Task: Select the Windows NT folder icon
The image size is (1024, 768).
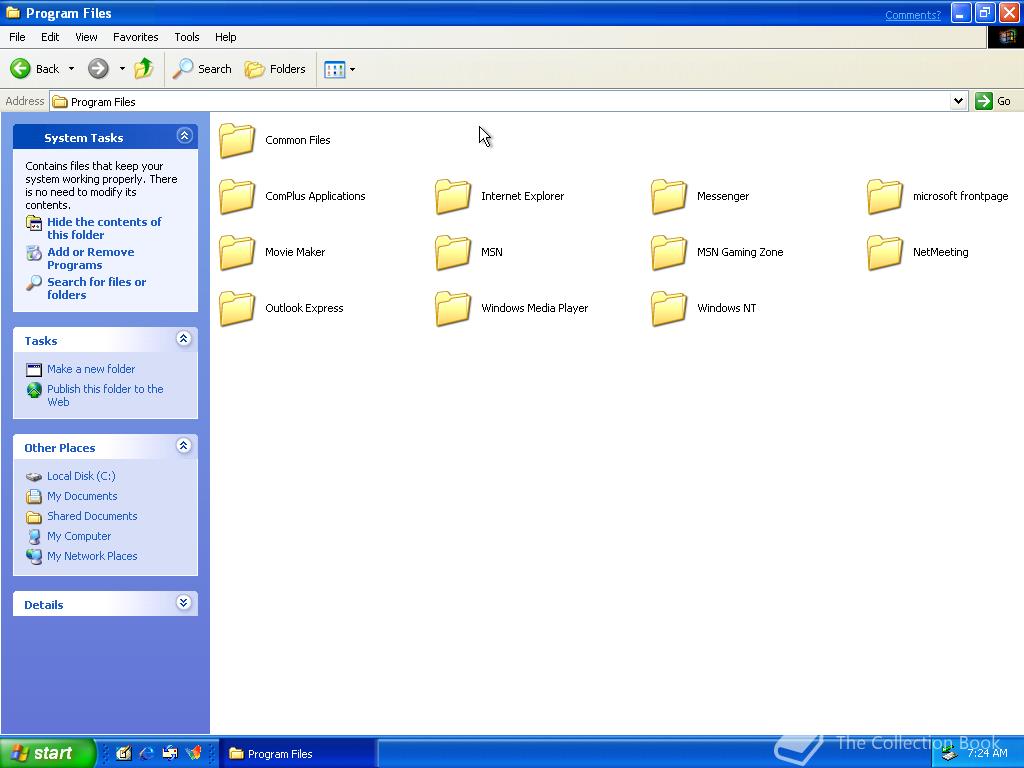Action: pyautogui.click(x=669, y=308)
